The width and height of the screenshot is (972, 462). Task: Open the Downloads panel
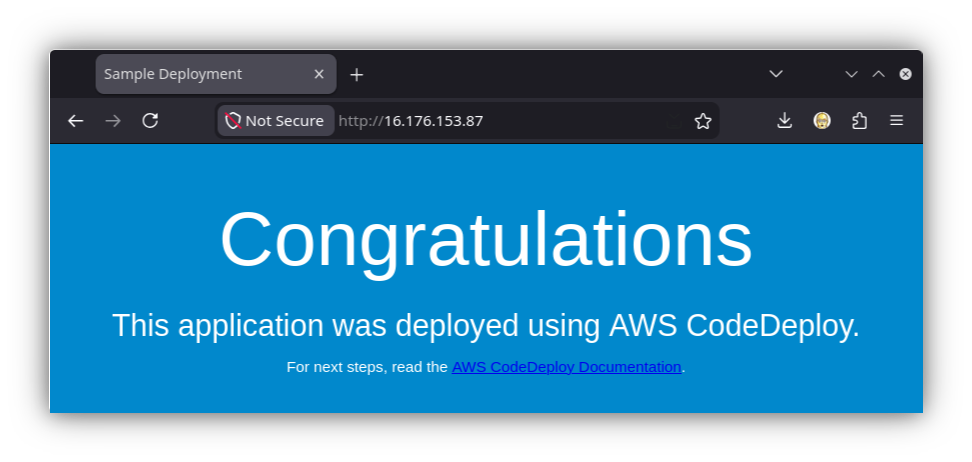click(785, 121)
